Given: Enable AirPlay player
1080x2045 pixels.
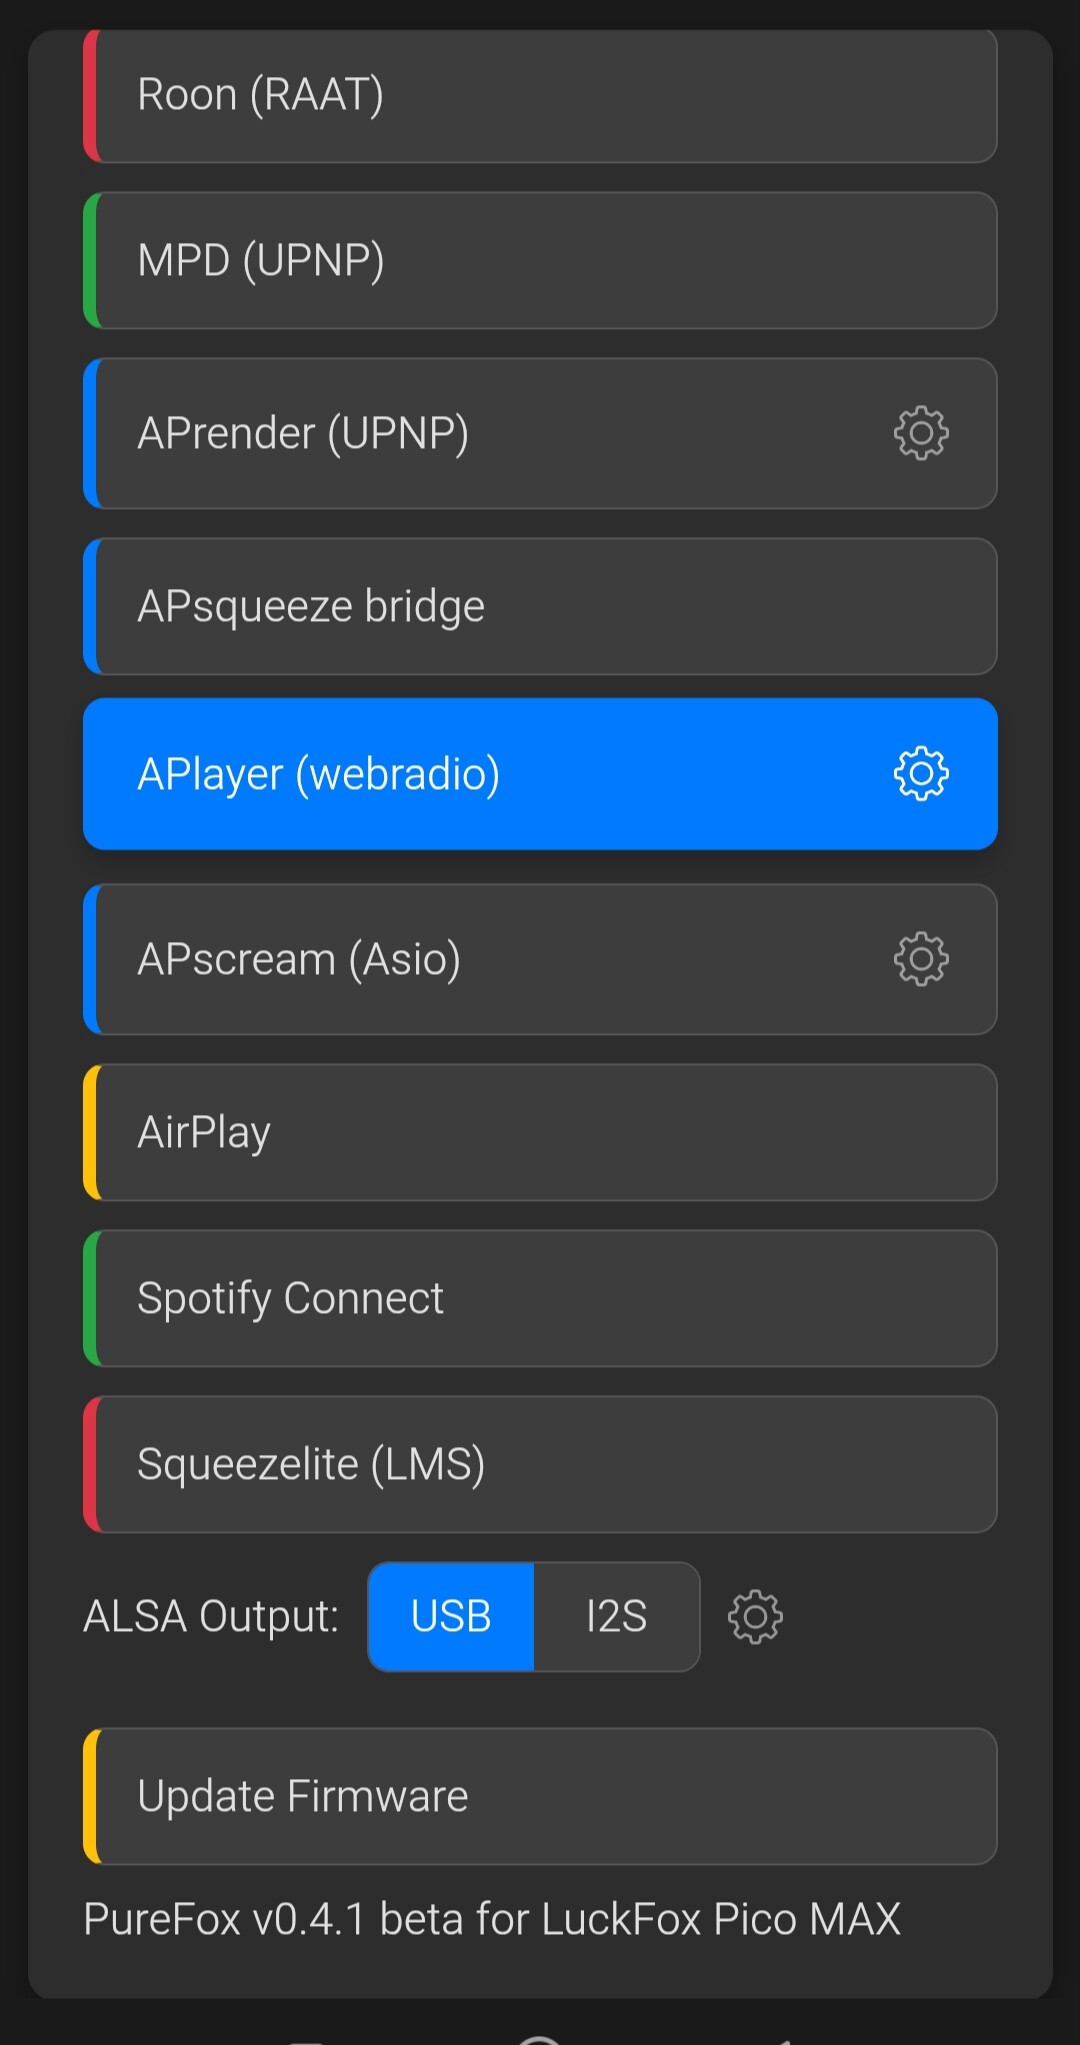Looking at the screenshot, I should click(x=540, y=1132).
